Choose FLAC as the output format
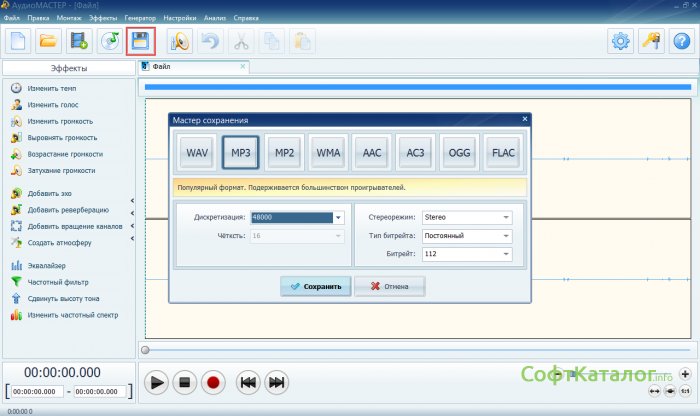 503,153
